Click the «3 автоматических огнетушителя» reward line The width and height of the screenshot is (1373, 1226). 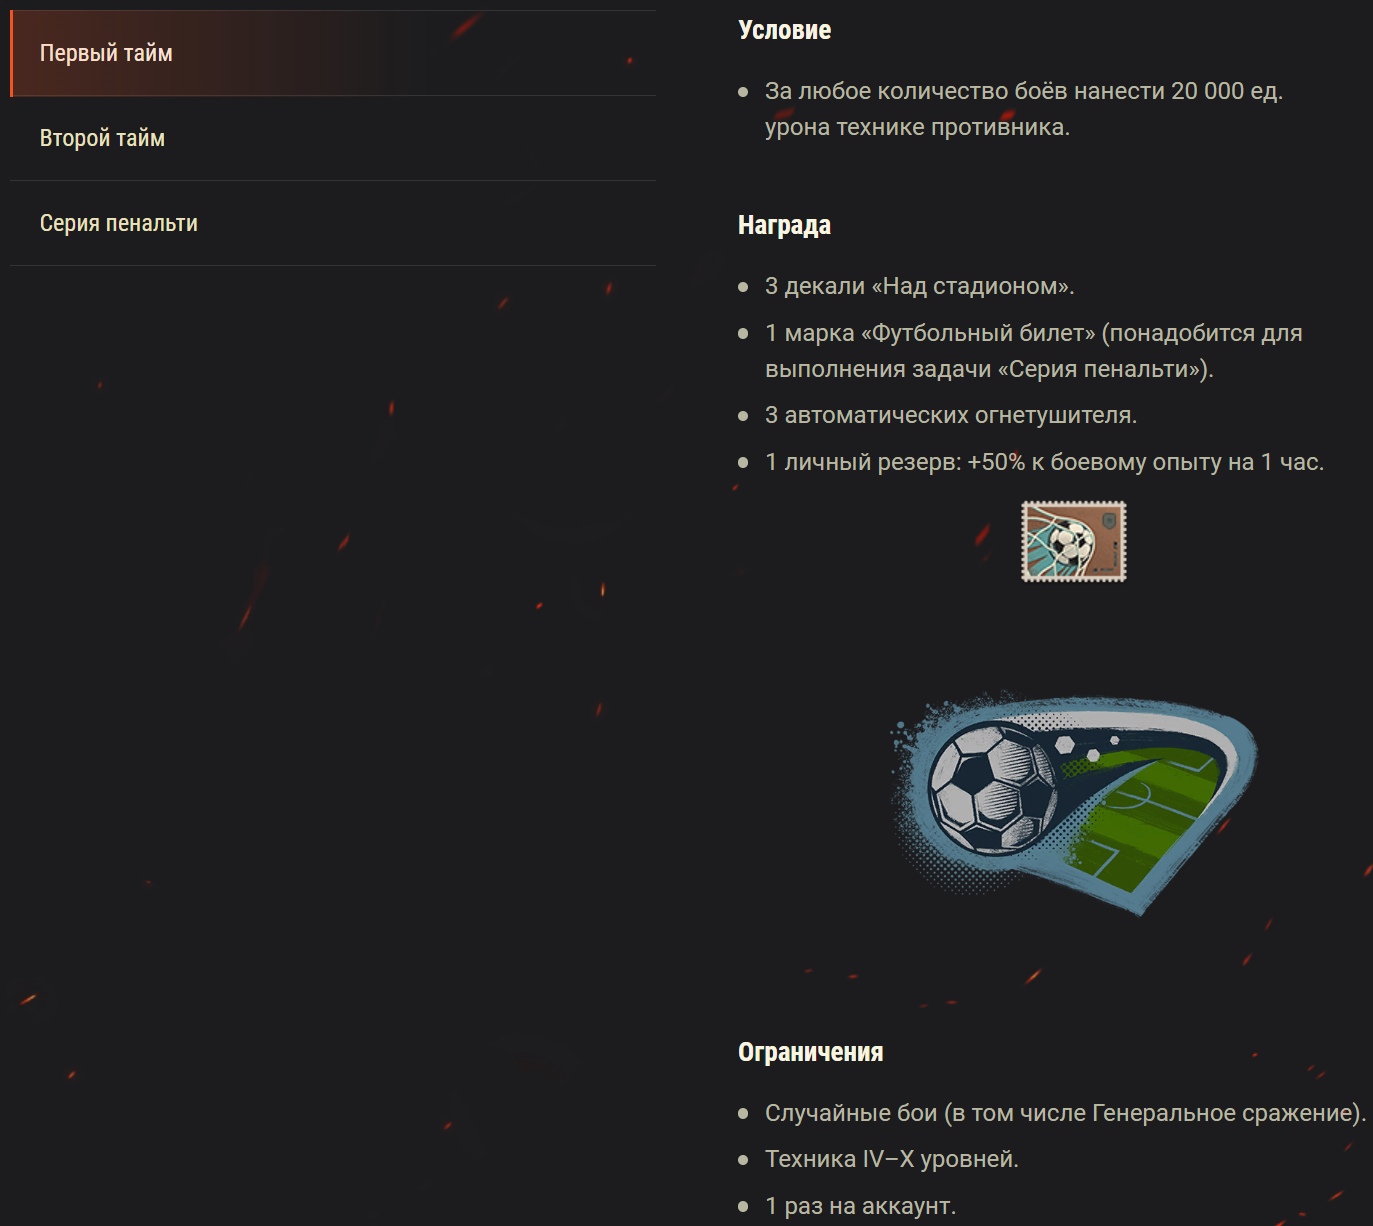[x=951, y=415]
